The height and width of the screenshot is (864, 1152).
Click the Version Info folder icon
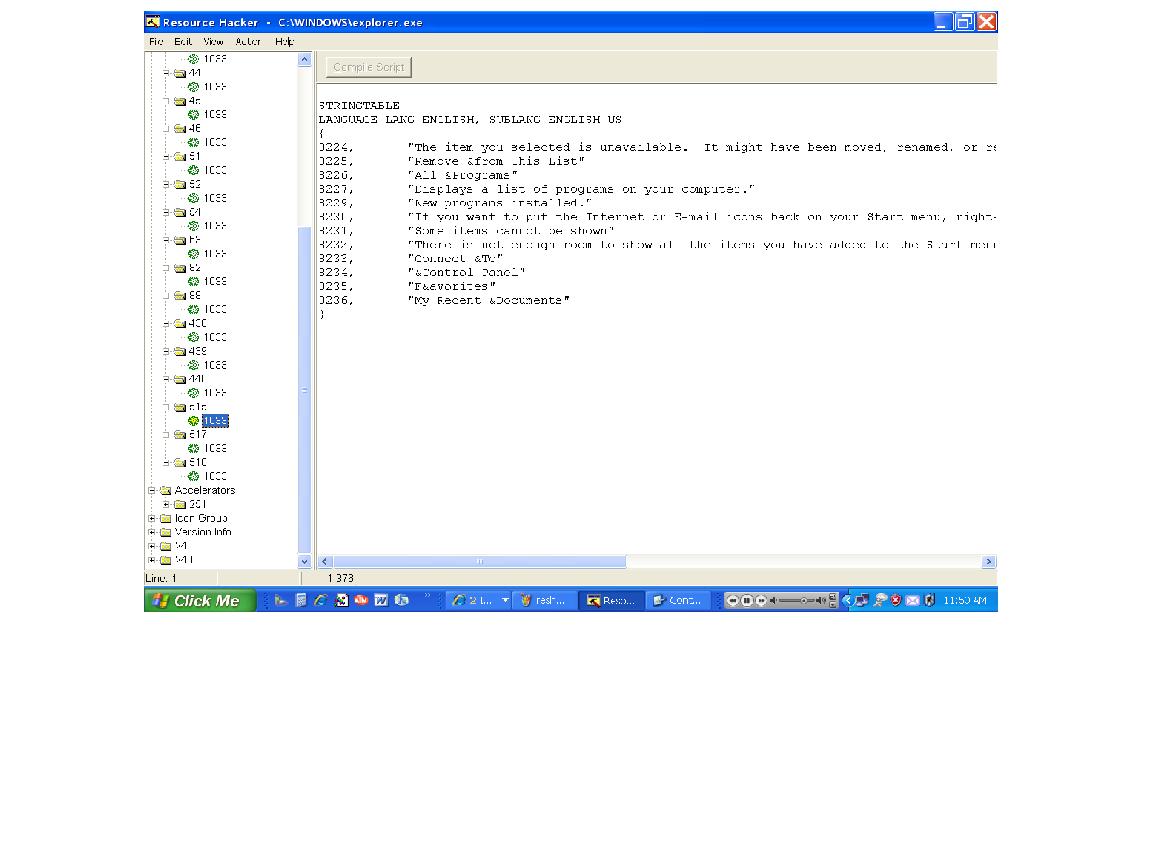tap(165, 533)
